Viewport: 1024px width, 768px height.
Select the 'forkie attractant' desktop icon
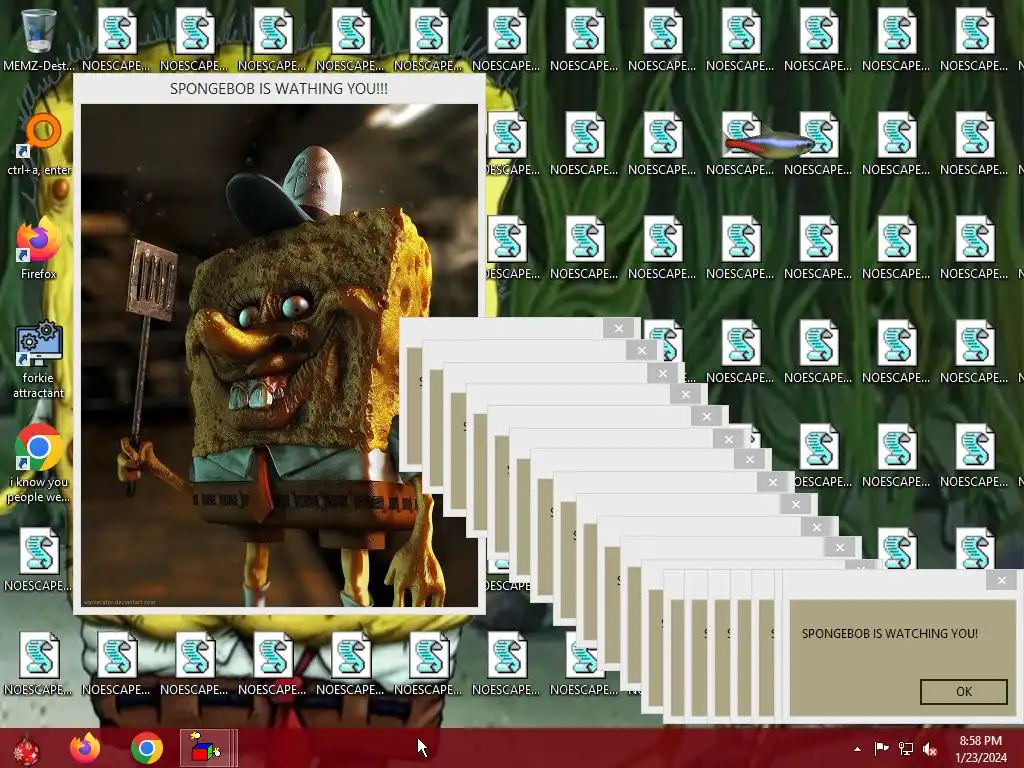click(x=39, y=359)
